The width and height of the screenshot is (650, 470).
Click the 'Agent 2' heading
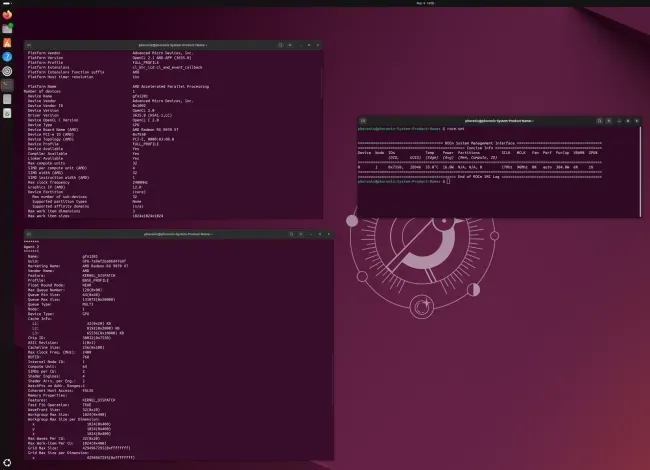coord(32,247)
